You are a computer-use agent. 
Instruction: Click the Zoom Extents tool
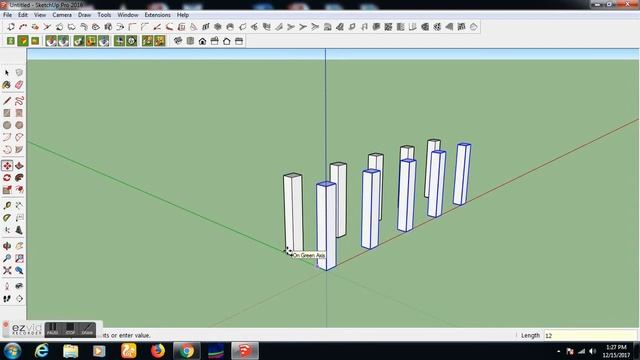[7, 271]
